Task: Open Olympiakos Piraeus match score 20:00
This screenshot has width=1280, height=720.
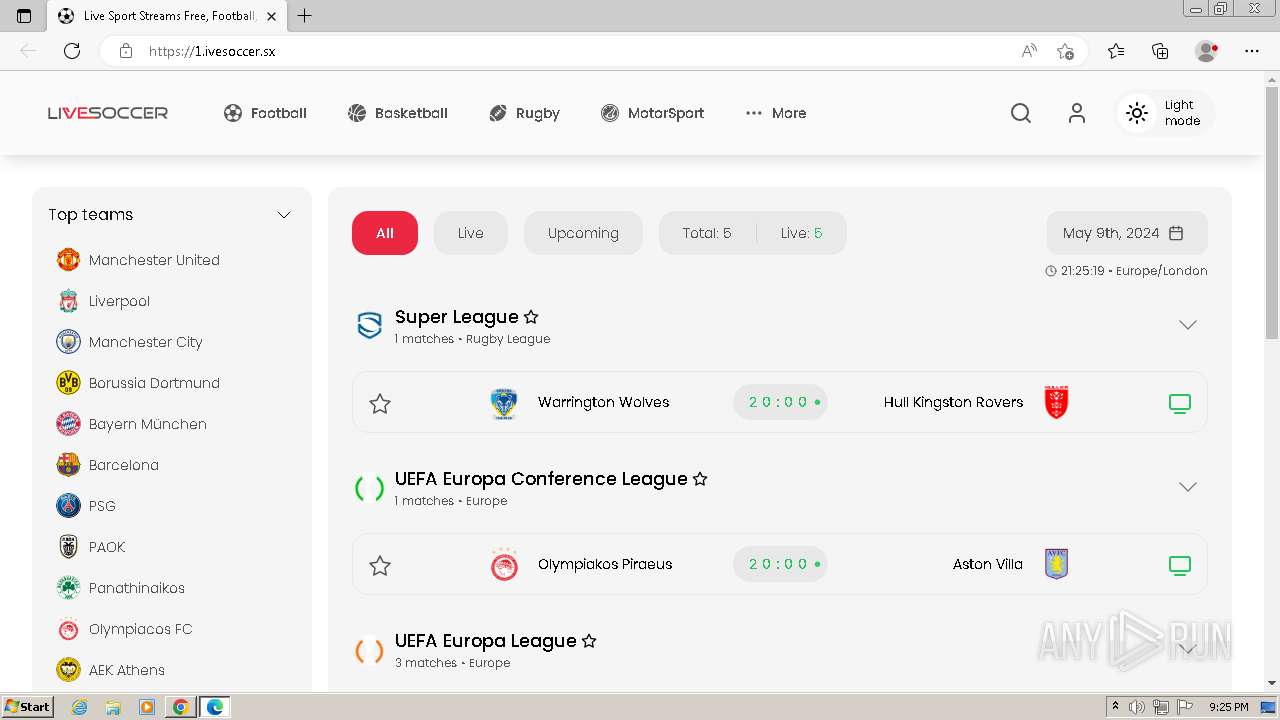Action: tap(780, 564)
